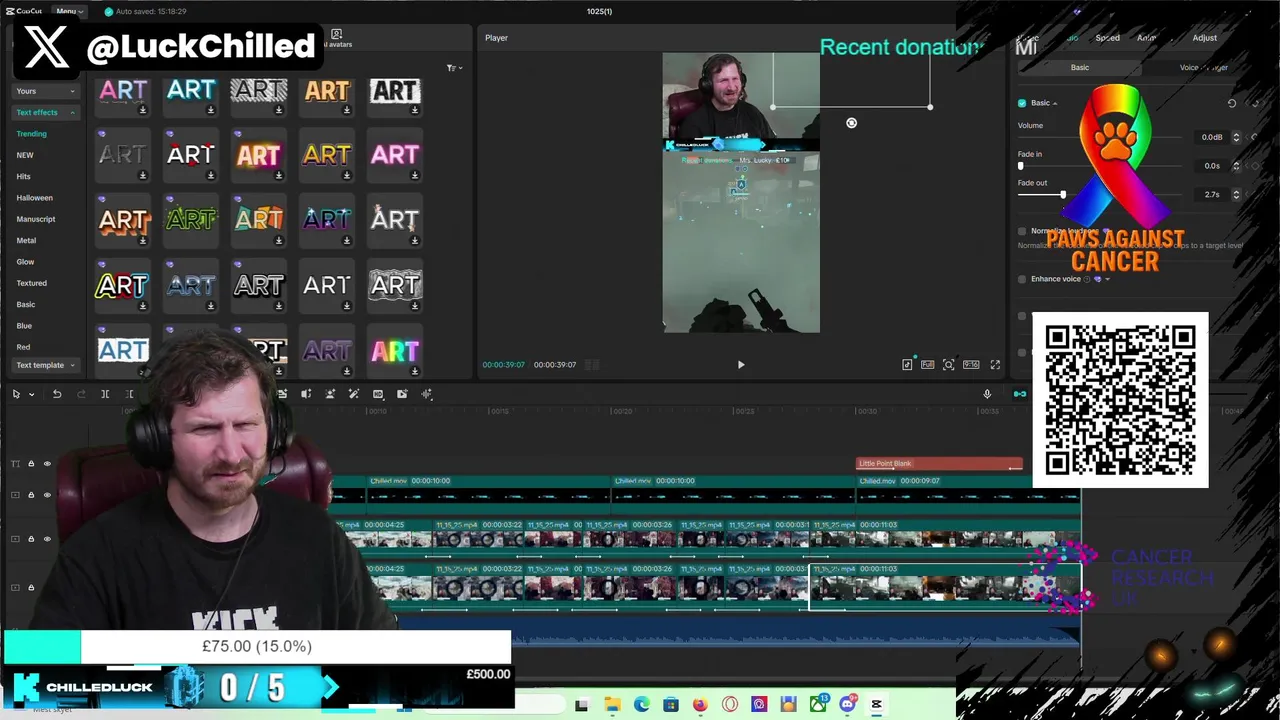Select the Trending text effects category
The image size is (1280, 720).
tap(31, 134)
